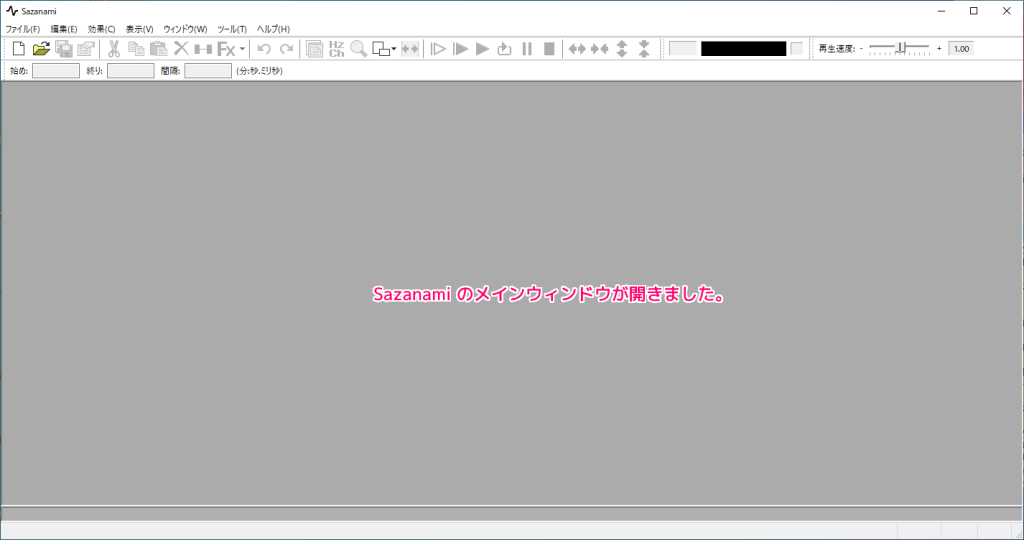Click the undo arrow icon
This screenshot has width=1024, height=540.
pos(264,49)
